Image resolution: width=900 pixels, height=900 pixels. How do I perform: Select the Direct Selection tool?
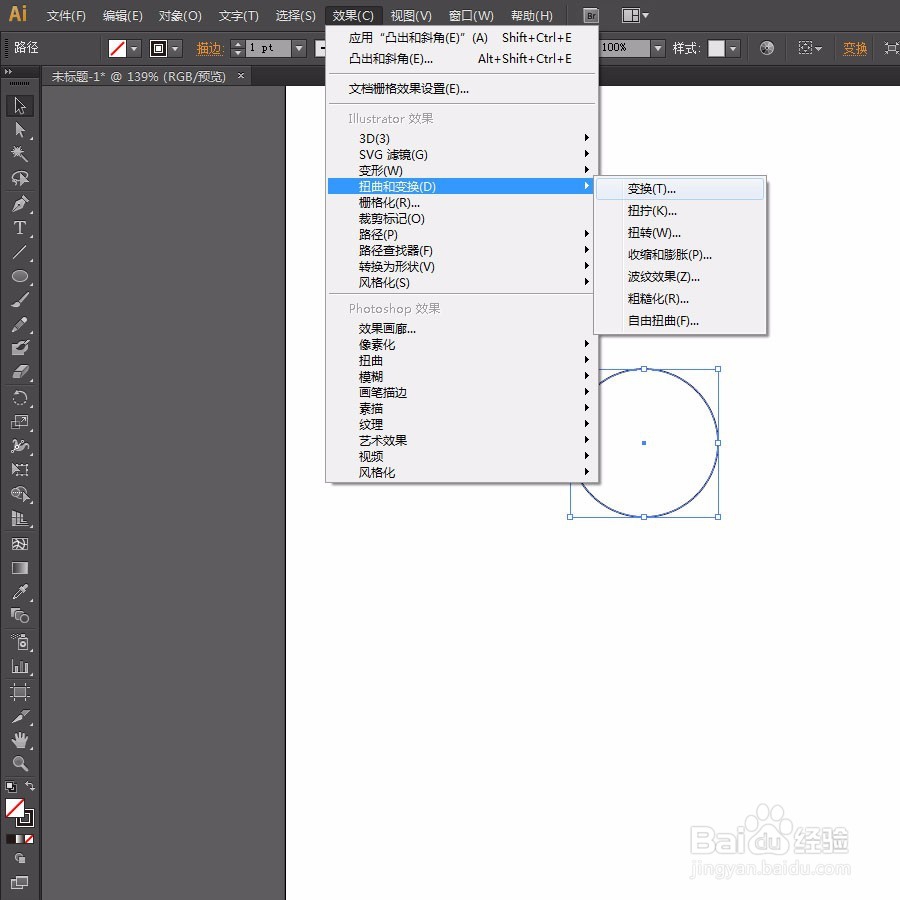pyautogui.click(x=22, y=130)
